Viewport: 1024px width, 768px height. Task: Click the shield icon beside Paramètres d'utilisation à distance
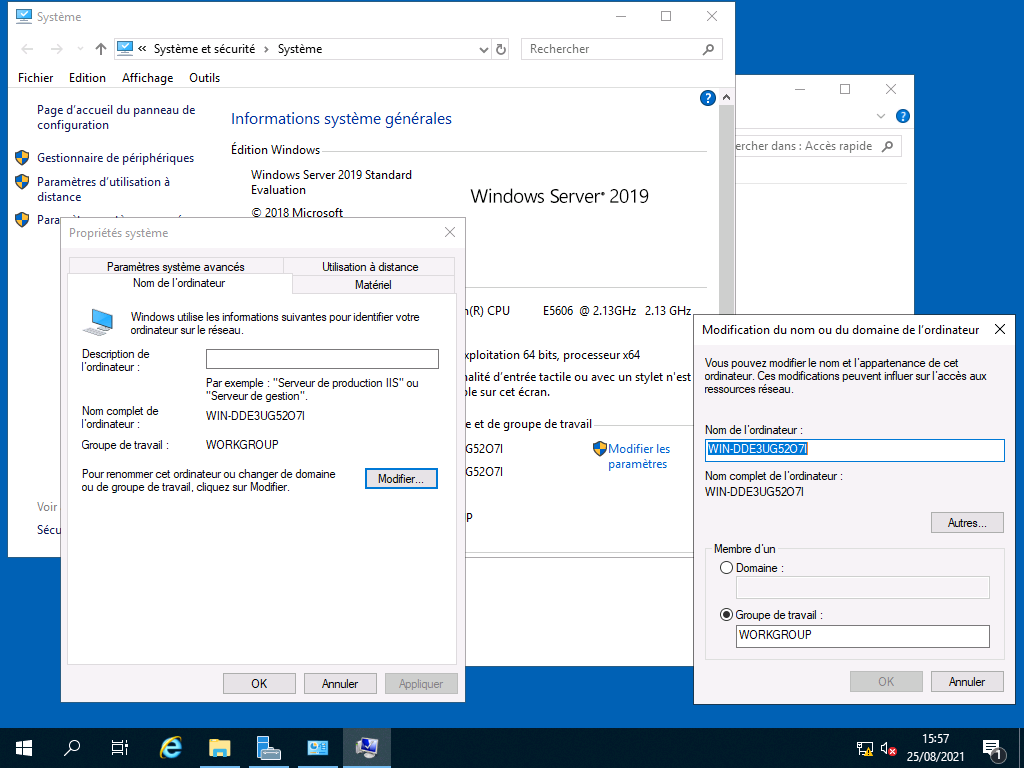(x=22, y=182)
